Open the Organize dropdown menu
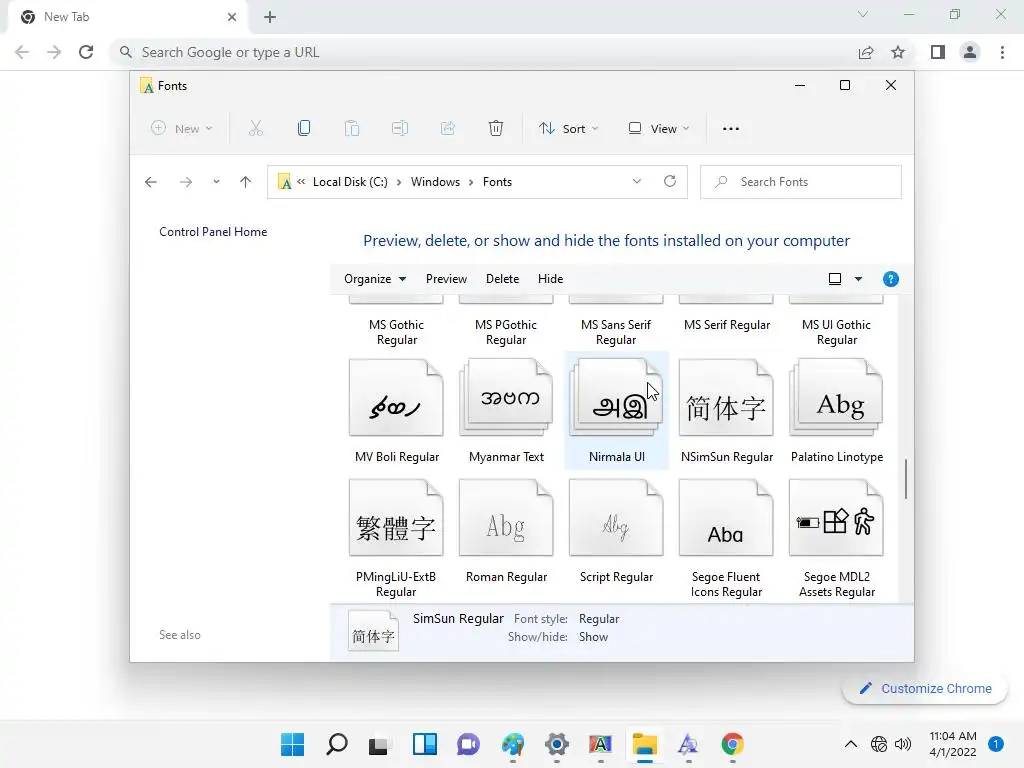 375,279
